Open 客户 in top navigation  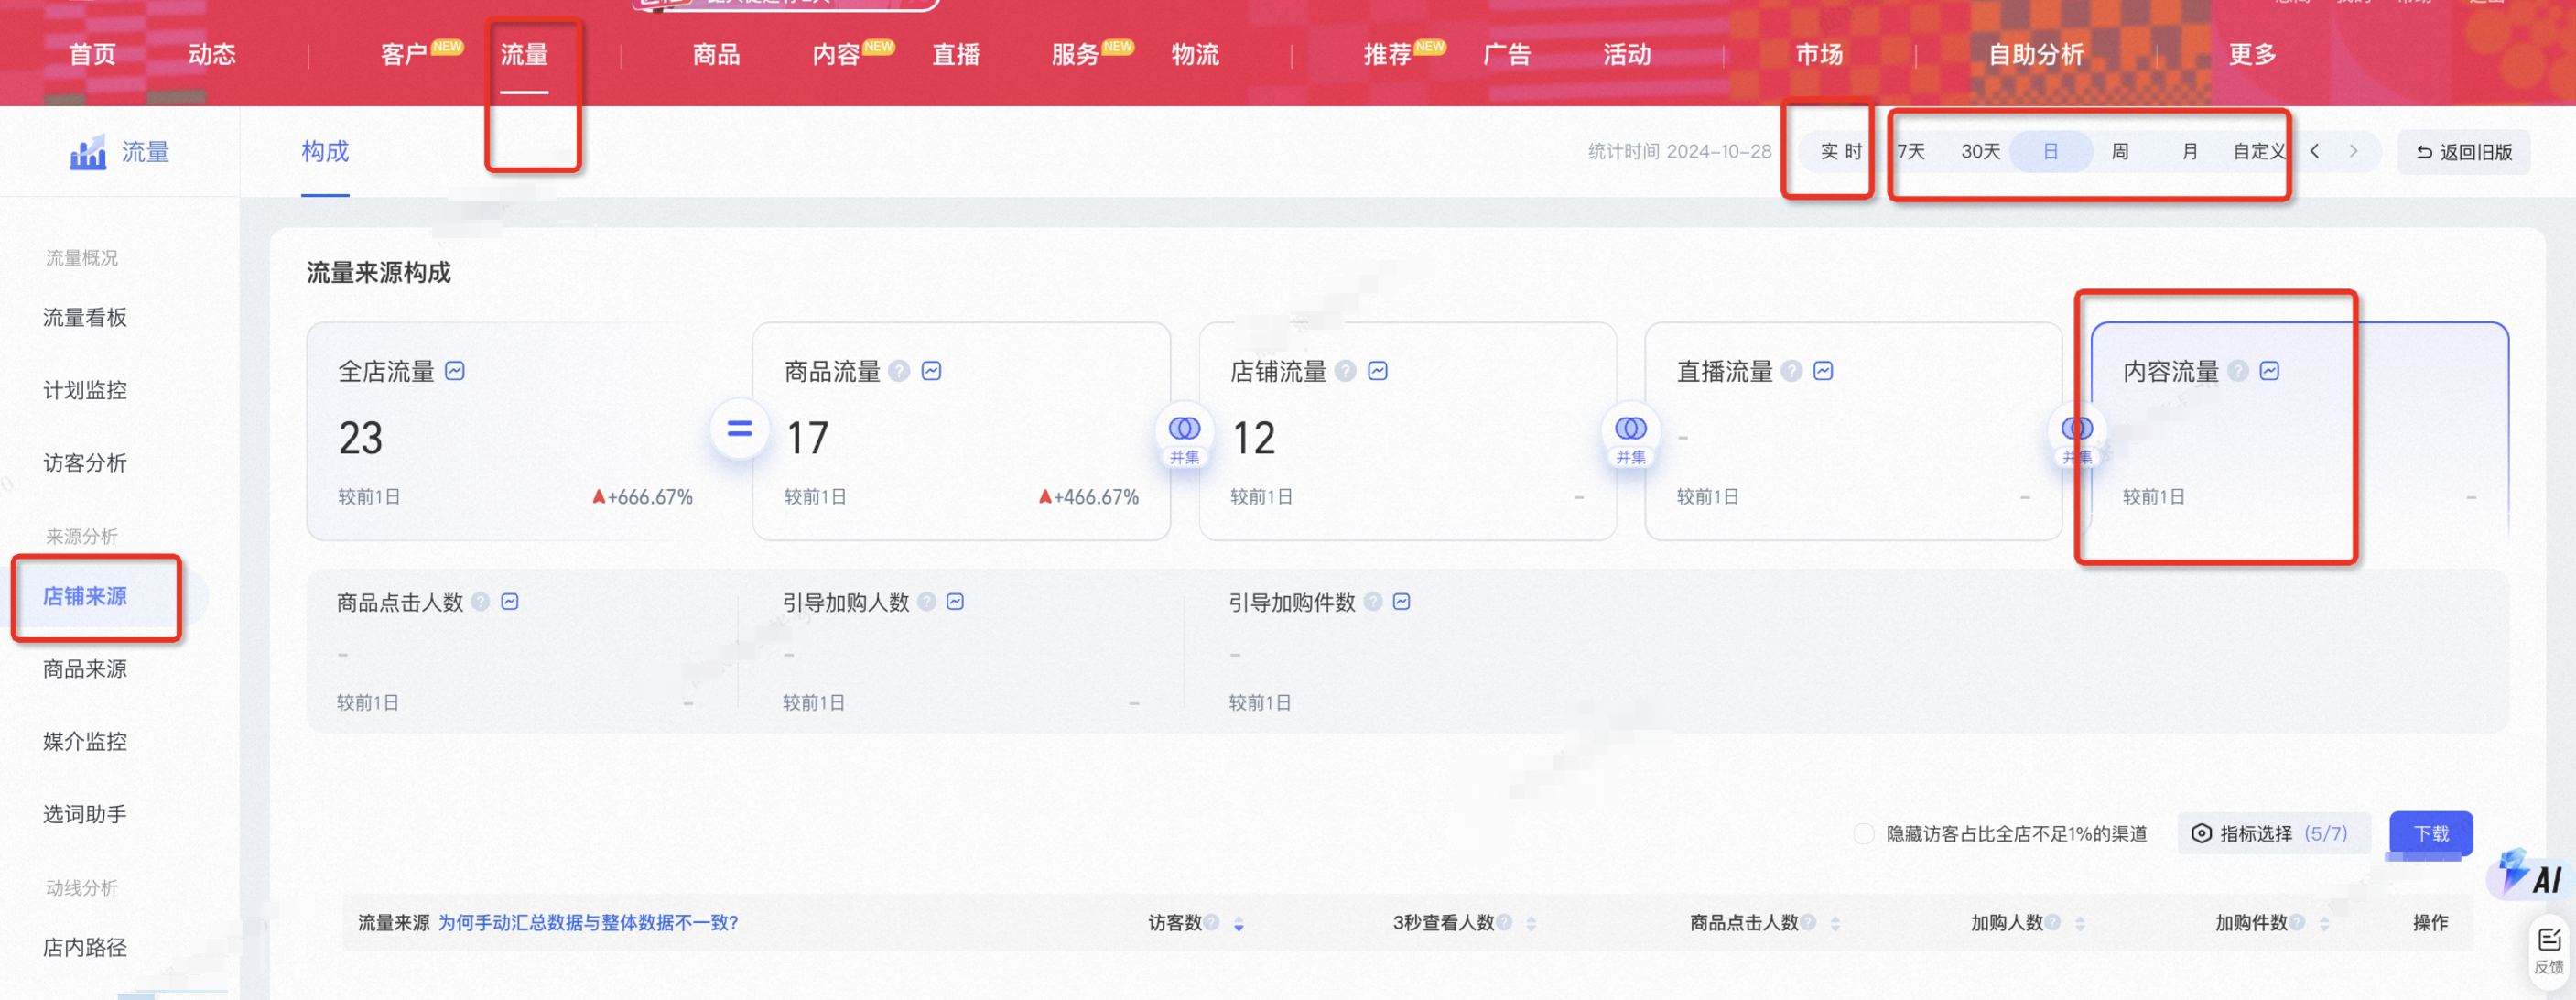click(x=403, y=54)
